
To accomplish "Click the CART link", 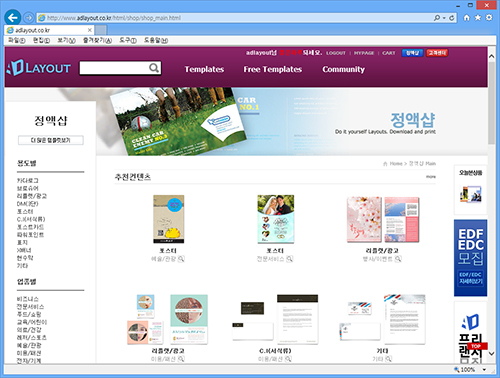I will [x=389, y=53].
